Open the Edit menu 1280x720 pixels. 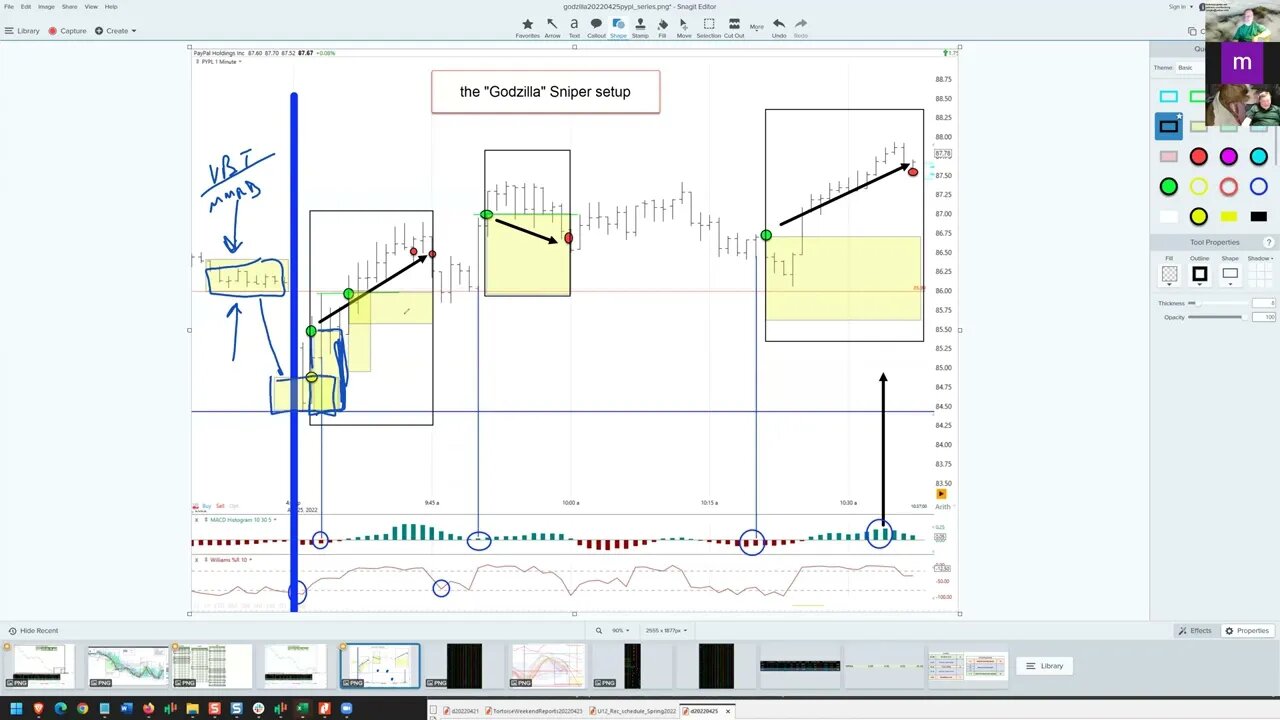[x=26, y=6]
